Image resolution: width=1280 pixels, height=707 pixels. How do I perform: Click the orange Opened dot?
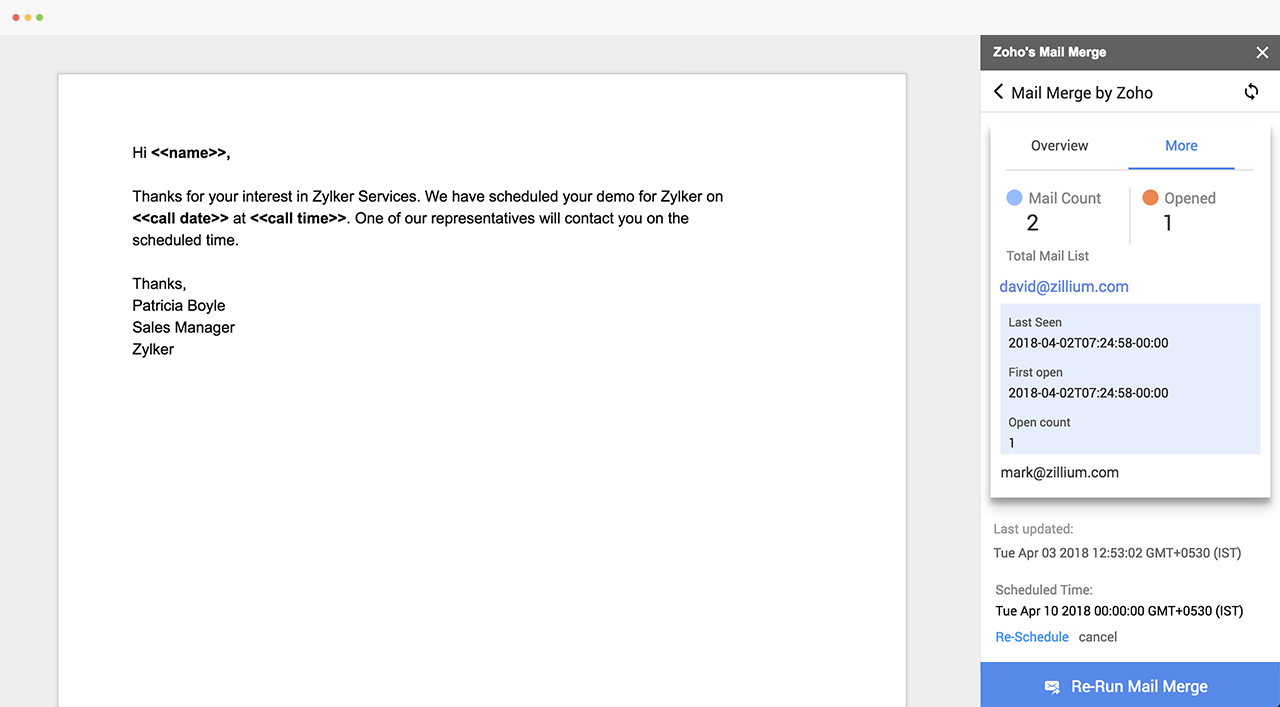[x=1150, y=198]
